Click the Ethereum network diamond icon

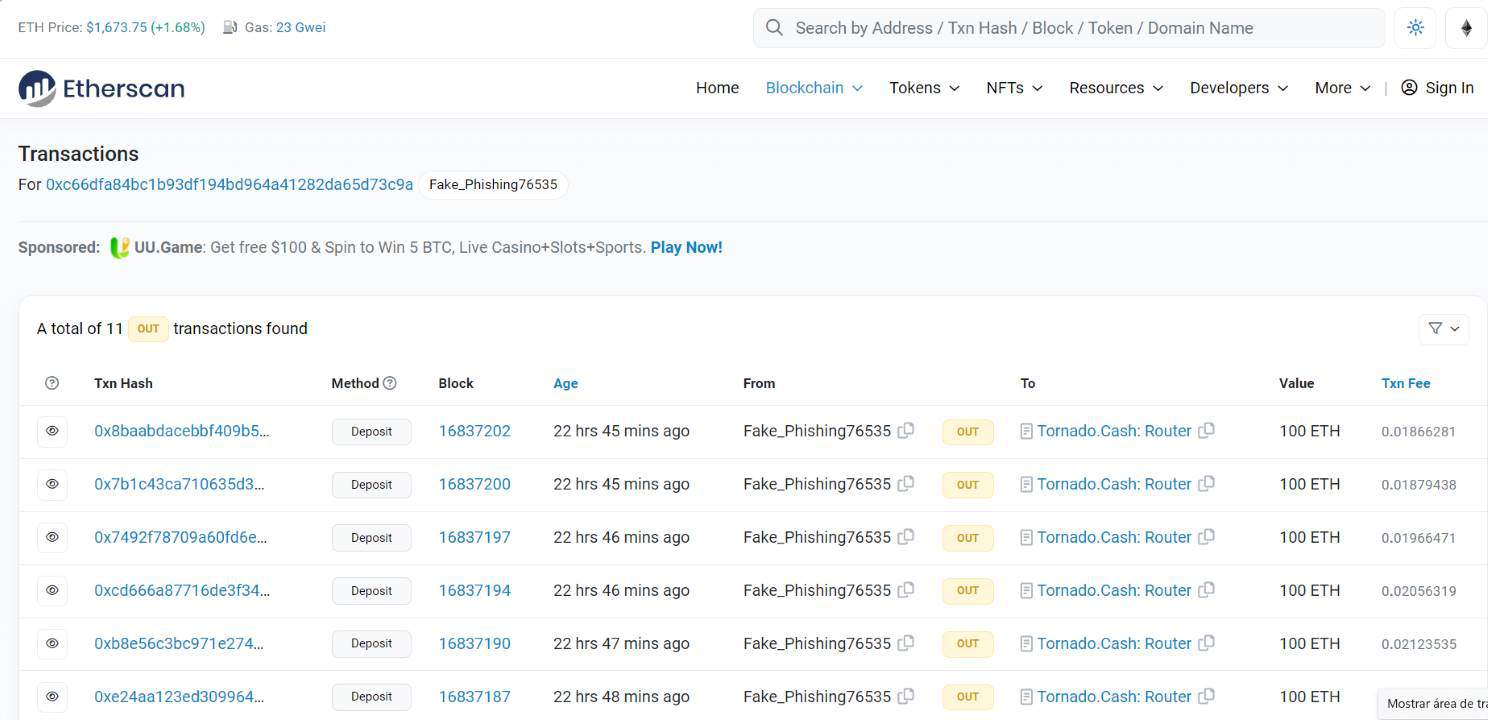click(1466, 28)
